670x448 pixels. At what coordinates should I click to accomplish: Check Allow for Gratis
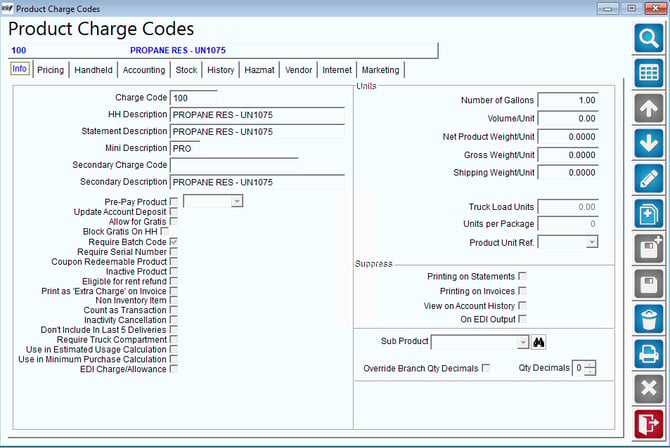(x=174, y=221)
